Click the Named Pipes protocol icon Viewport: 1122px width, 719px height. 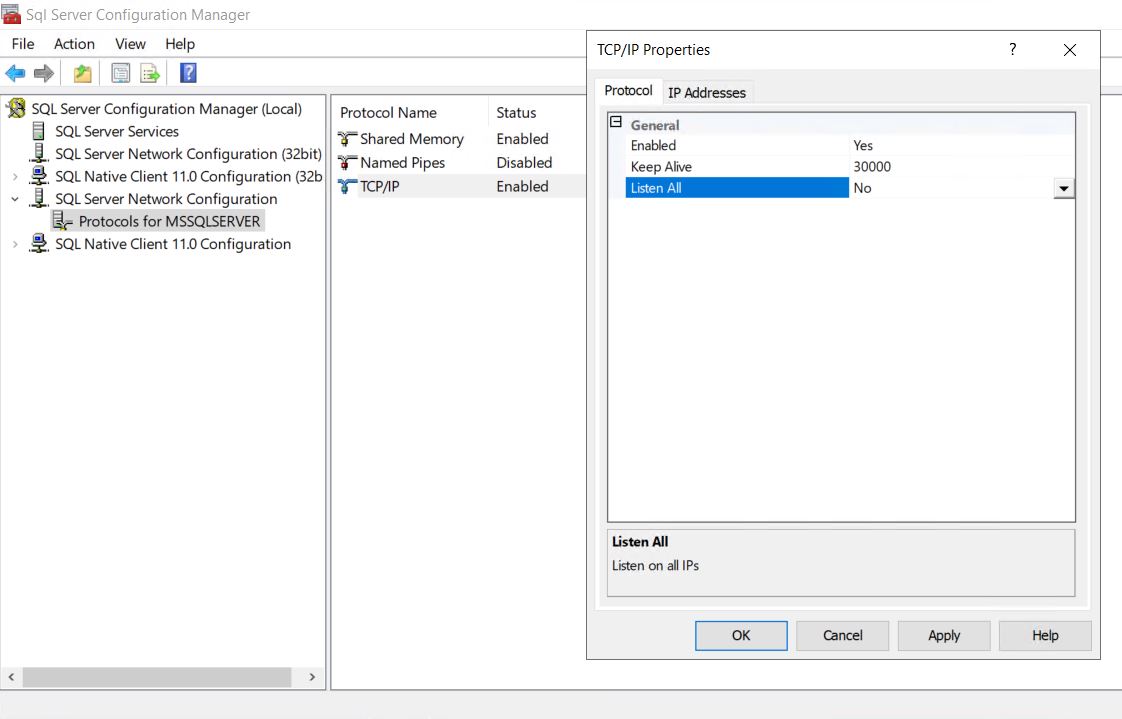click(x=347, y=162)
